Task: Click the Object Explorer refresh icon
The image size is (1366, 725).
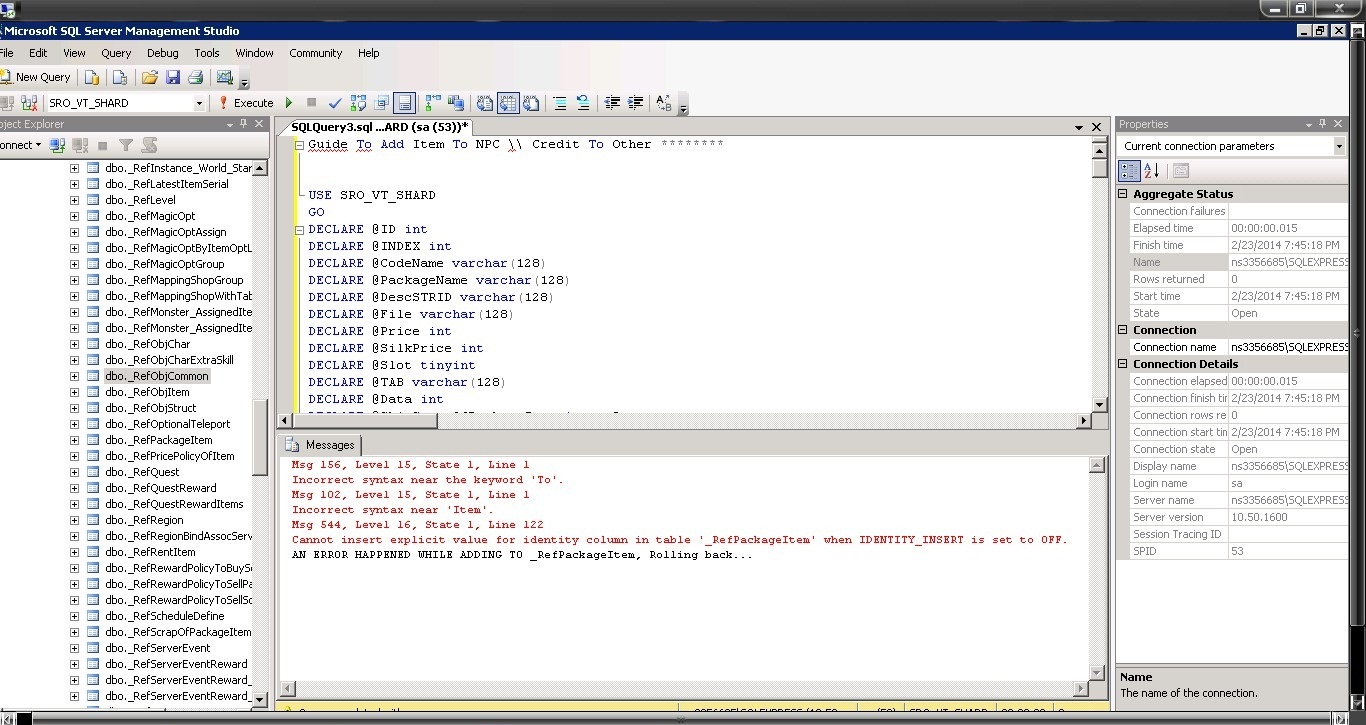Action: click(149, 145)
